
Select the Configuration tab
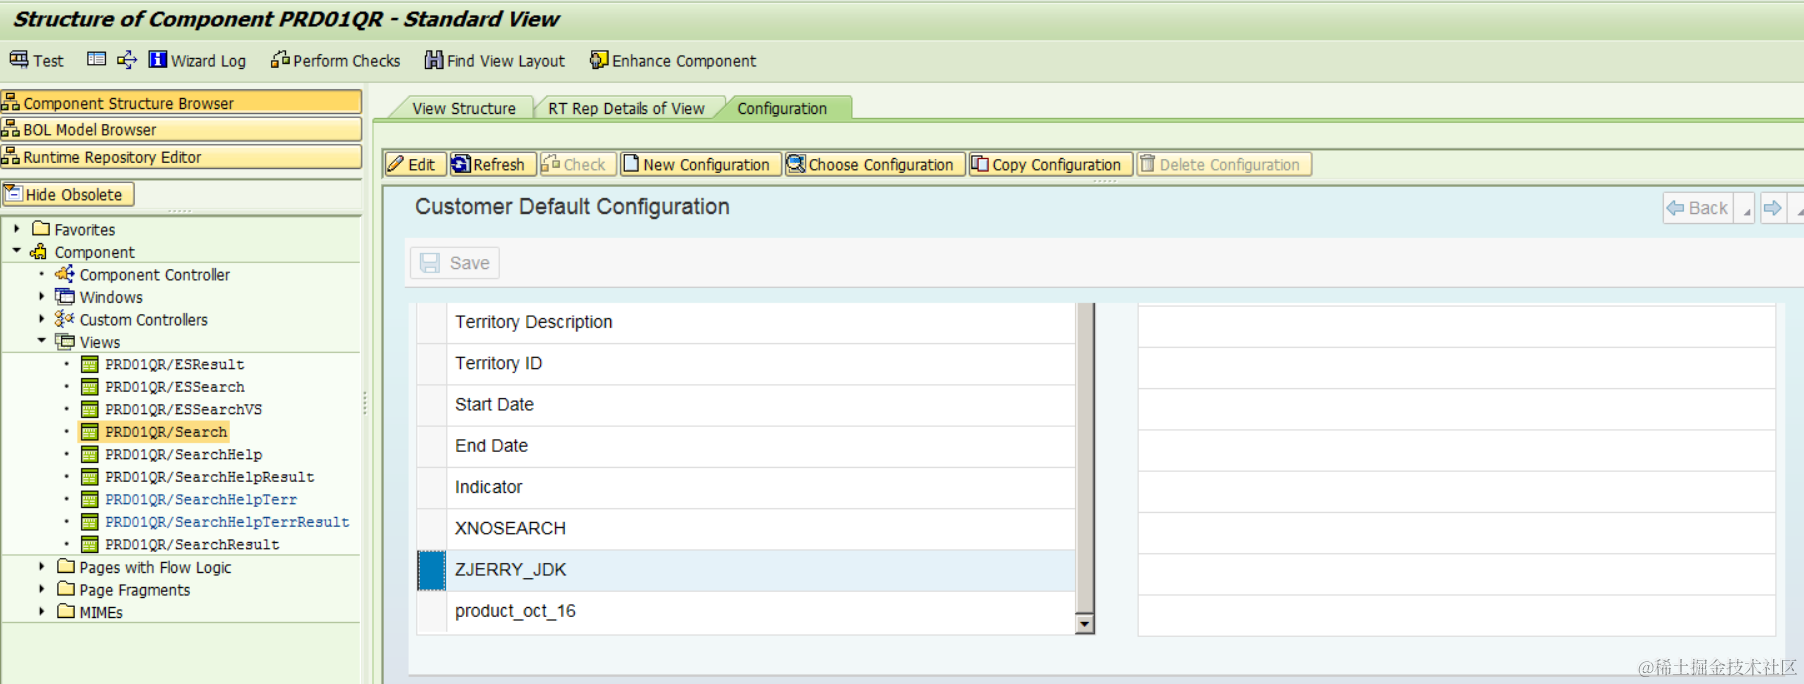[782, 108]
